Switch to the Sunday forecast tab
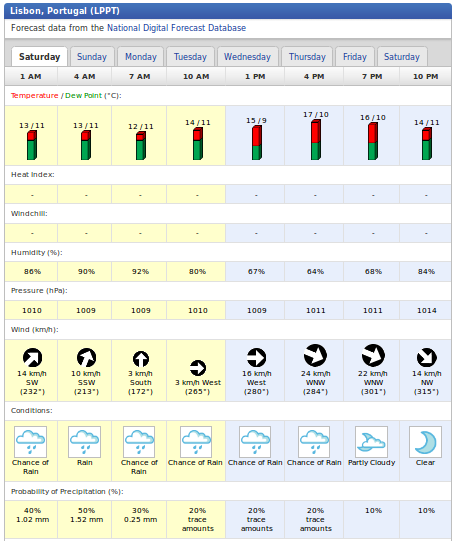This screenshot has height=541, width=458. click(92, 57)
